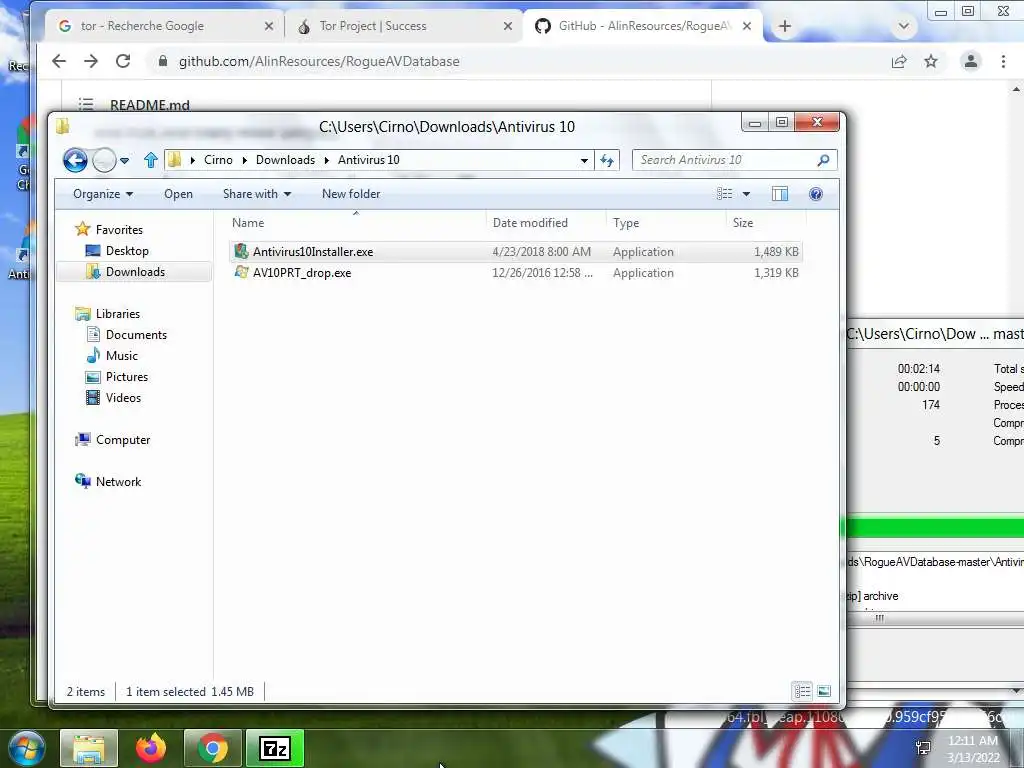Expand the address bar history dropdown

[x=584, y=160]
